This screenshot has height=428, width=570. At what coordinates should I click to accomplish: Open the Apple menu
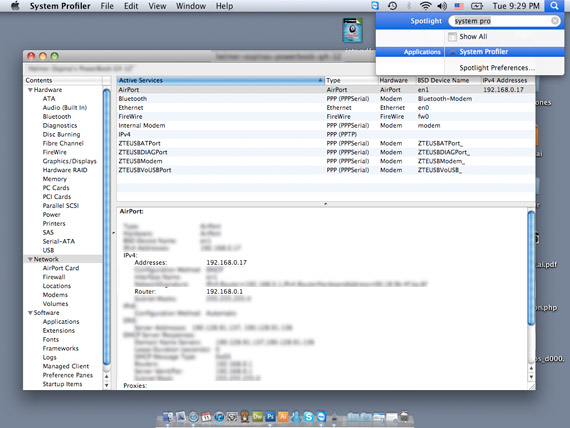(x=15, y=6)
